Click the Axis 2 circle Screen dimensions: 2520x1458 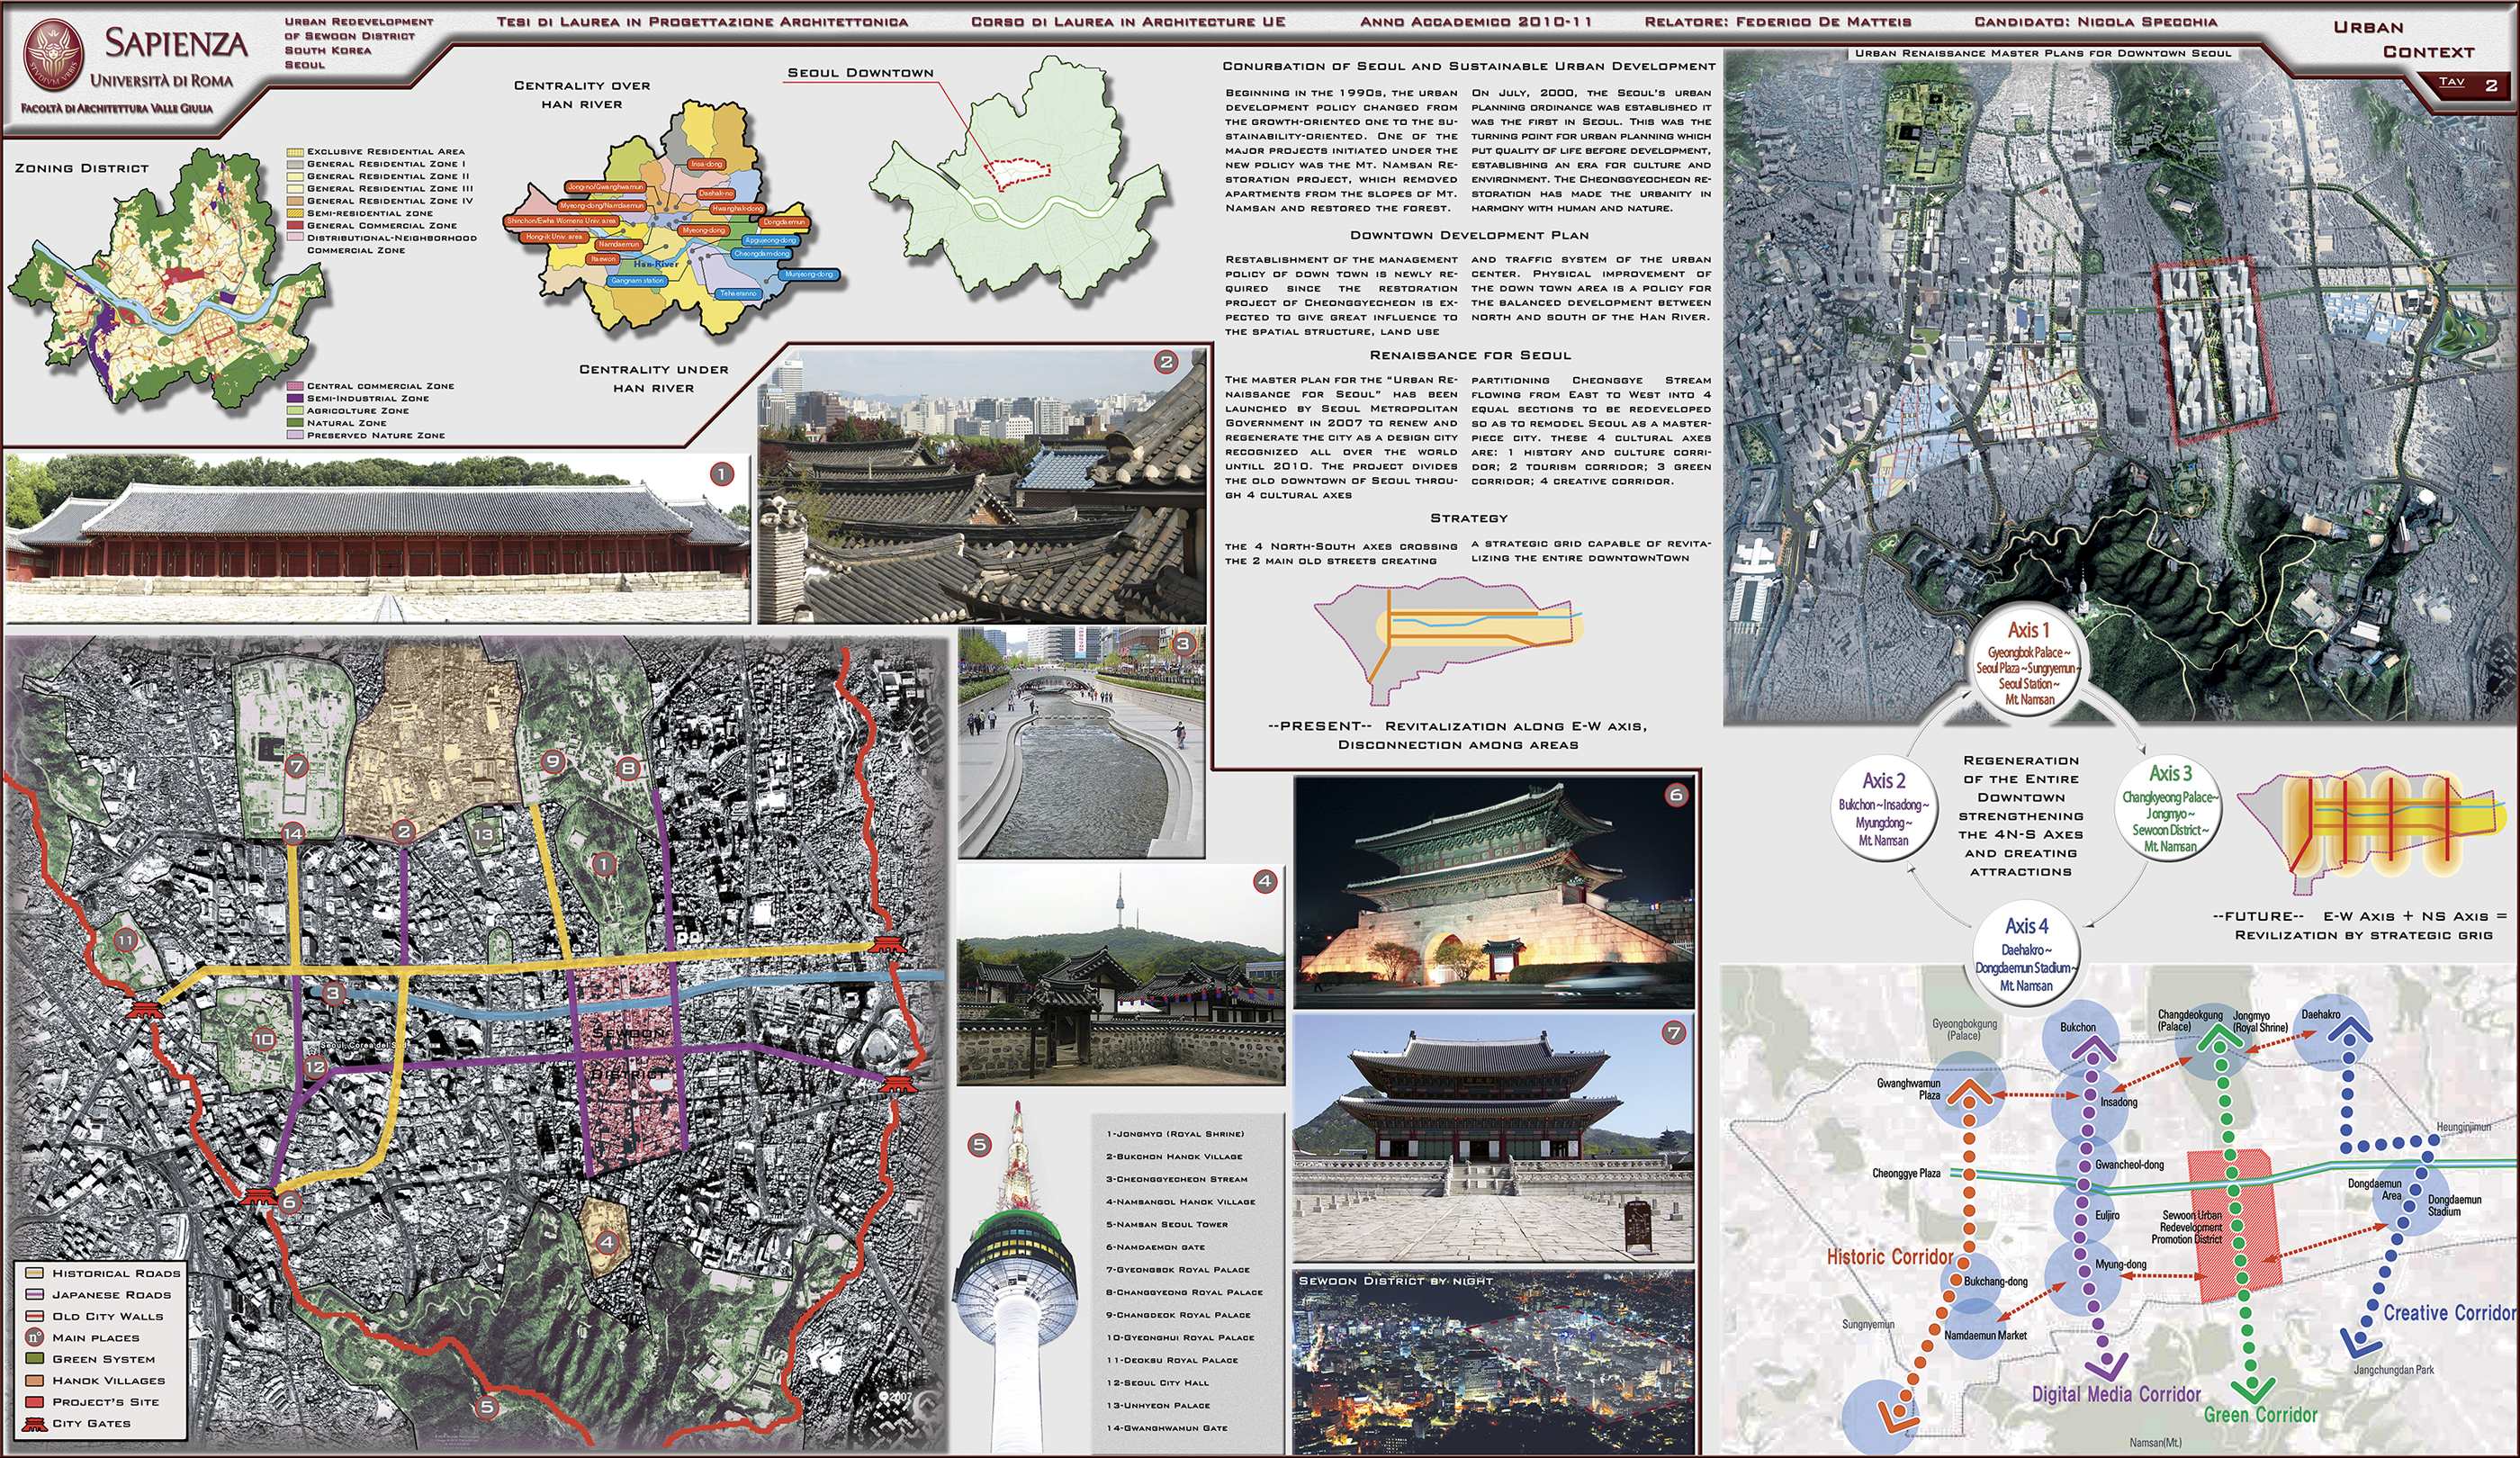pyautogui.click(x=1884, y=808)
